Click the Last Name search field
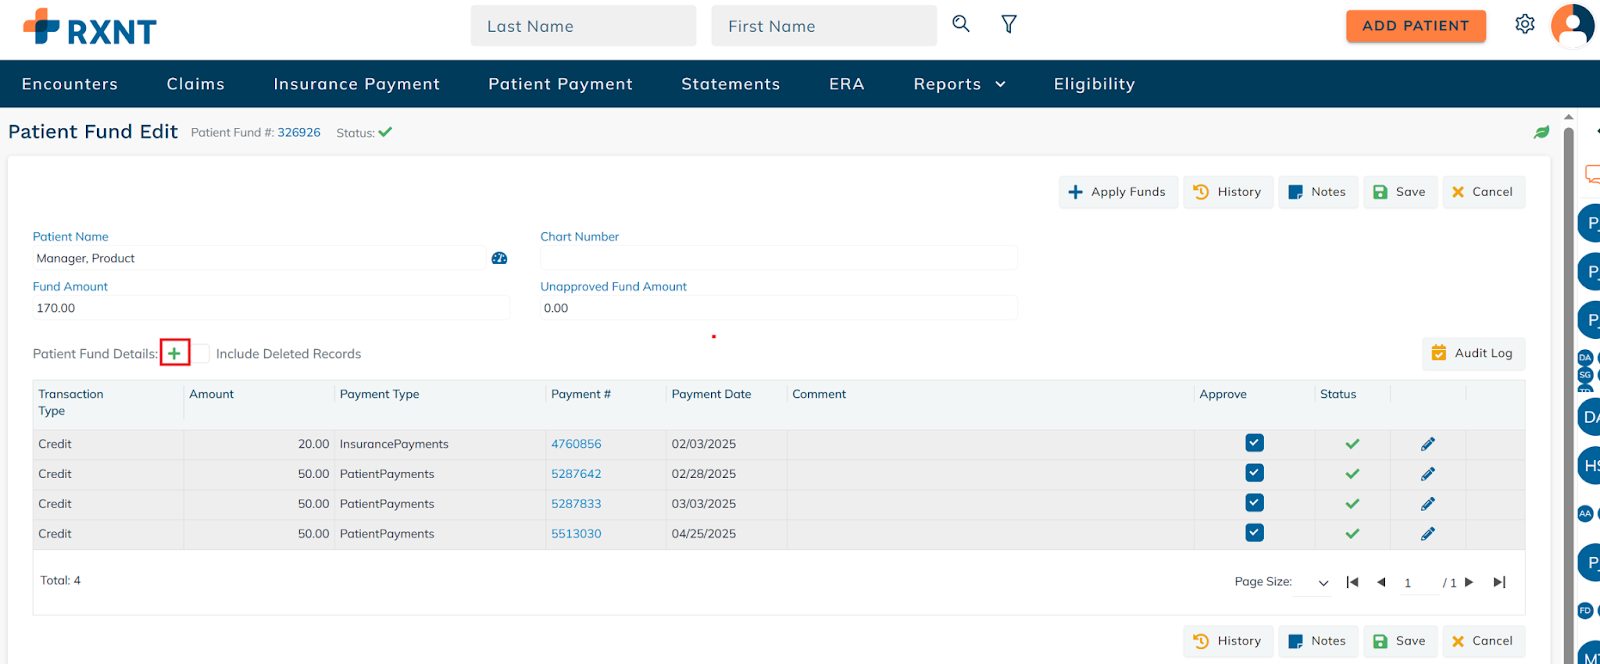1600x664 pixels. coord(583,26)
